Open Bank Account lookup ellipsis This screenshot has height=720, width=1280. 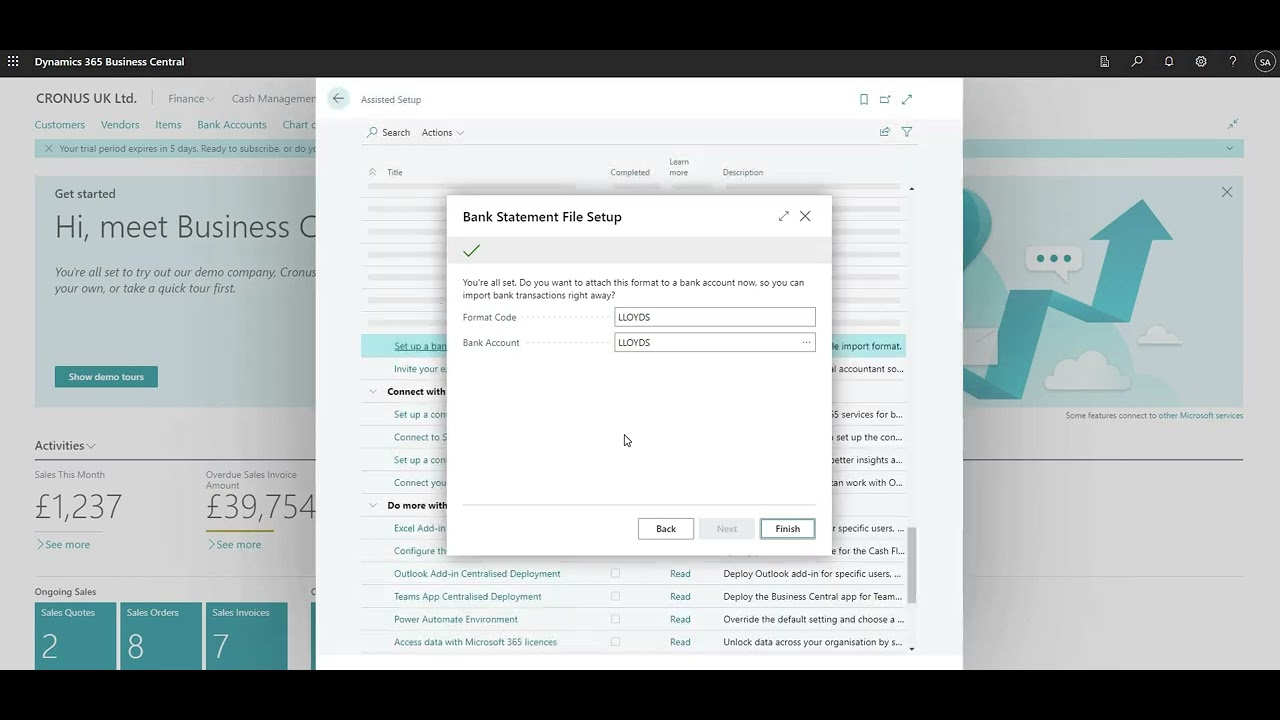(806, 343)
